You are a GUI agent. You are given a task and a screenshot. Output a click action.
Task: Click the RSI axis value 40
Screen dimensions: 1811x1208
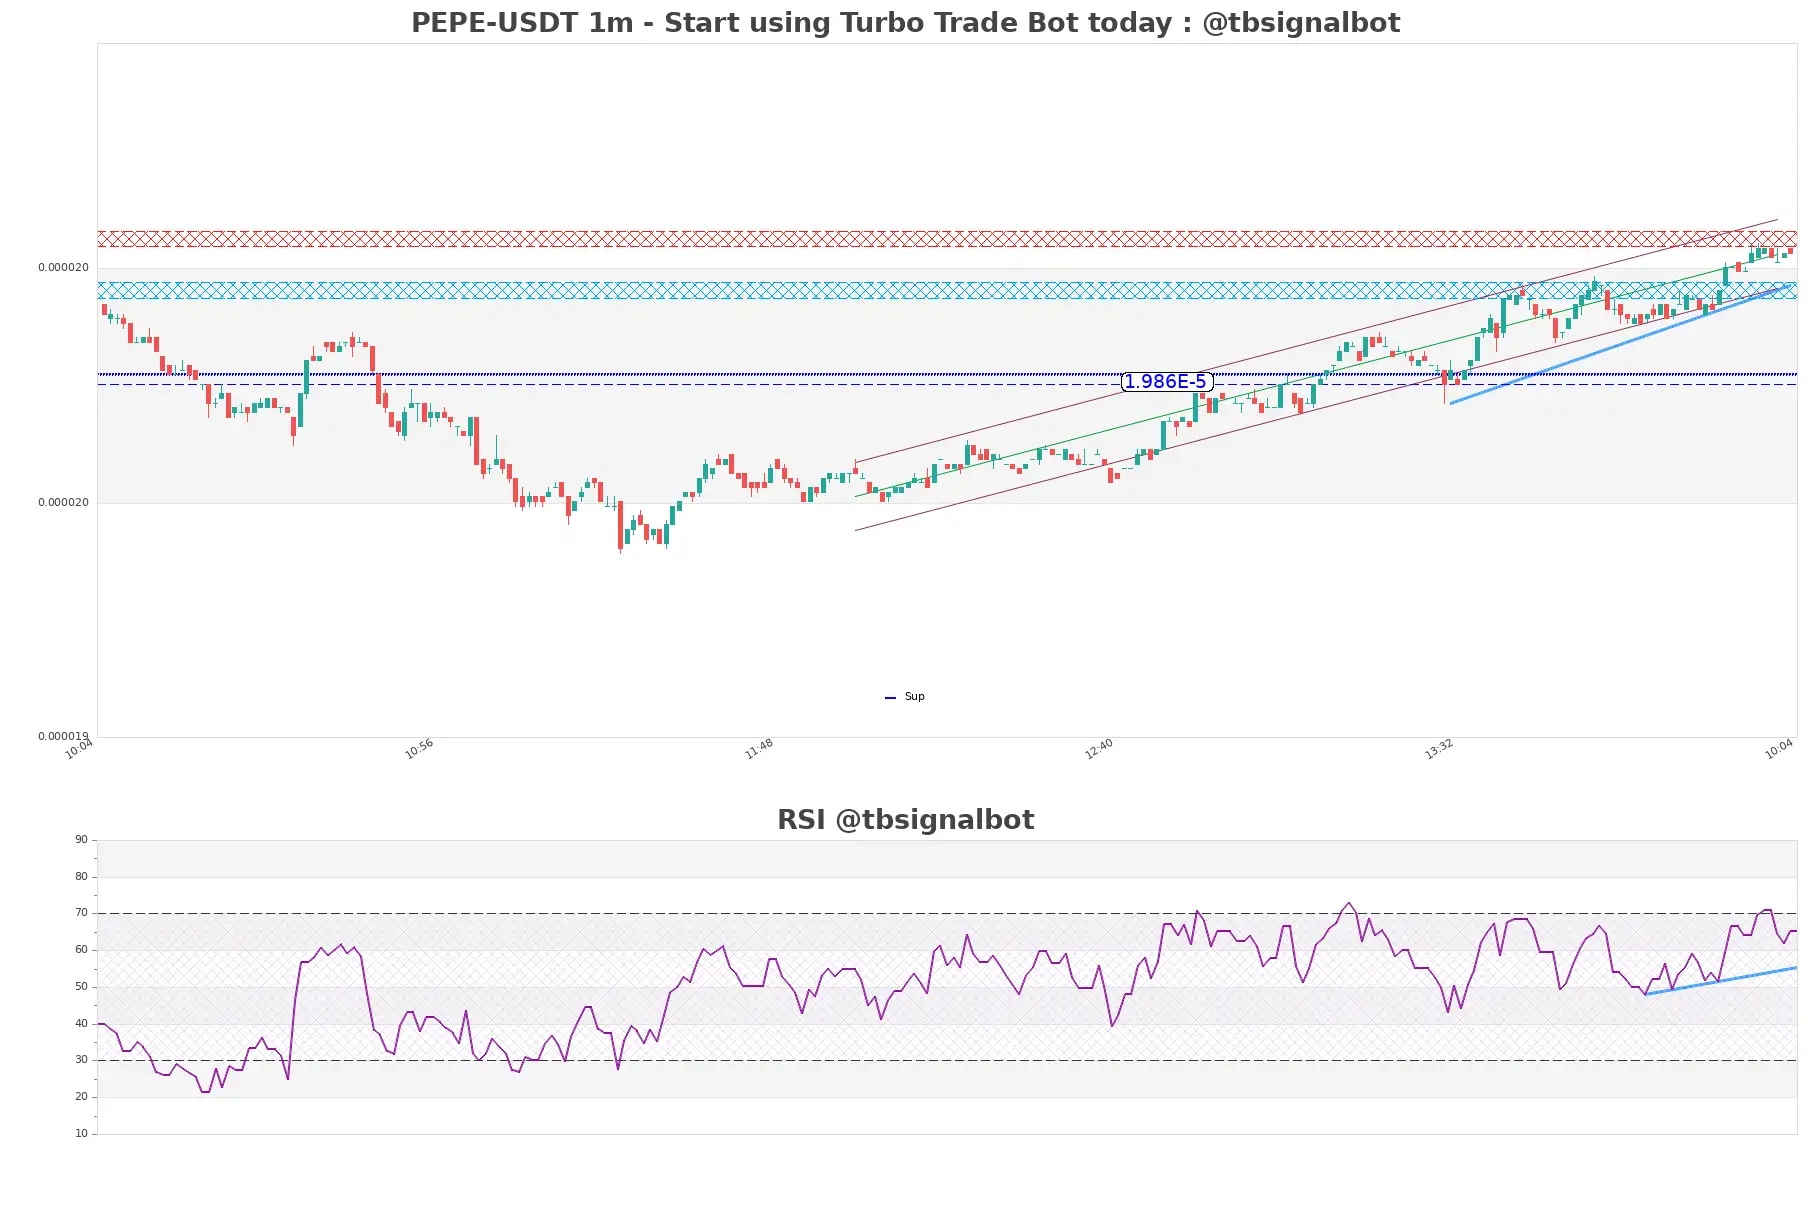pos(81,1023)
